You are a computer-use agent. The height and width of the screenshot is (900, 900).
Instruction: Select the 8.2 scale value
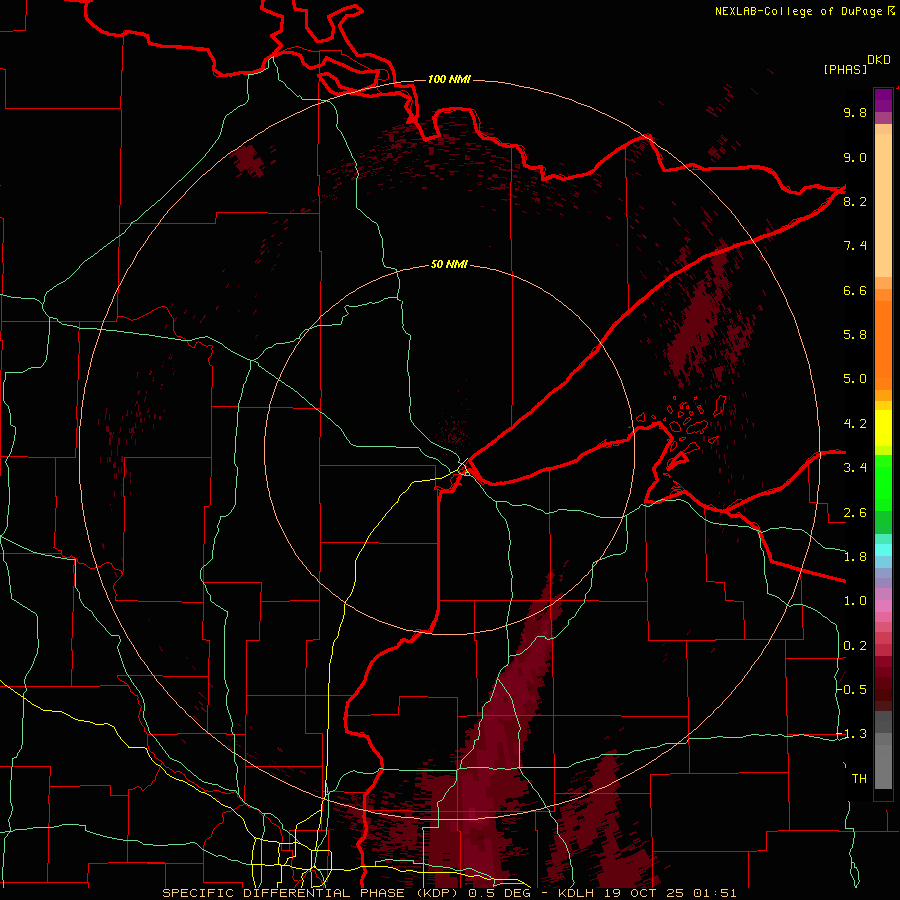(x=855, y=201)
